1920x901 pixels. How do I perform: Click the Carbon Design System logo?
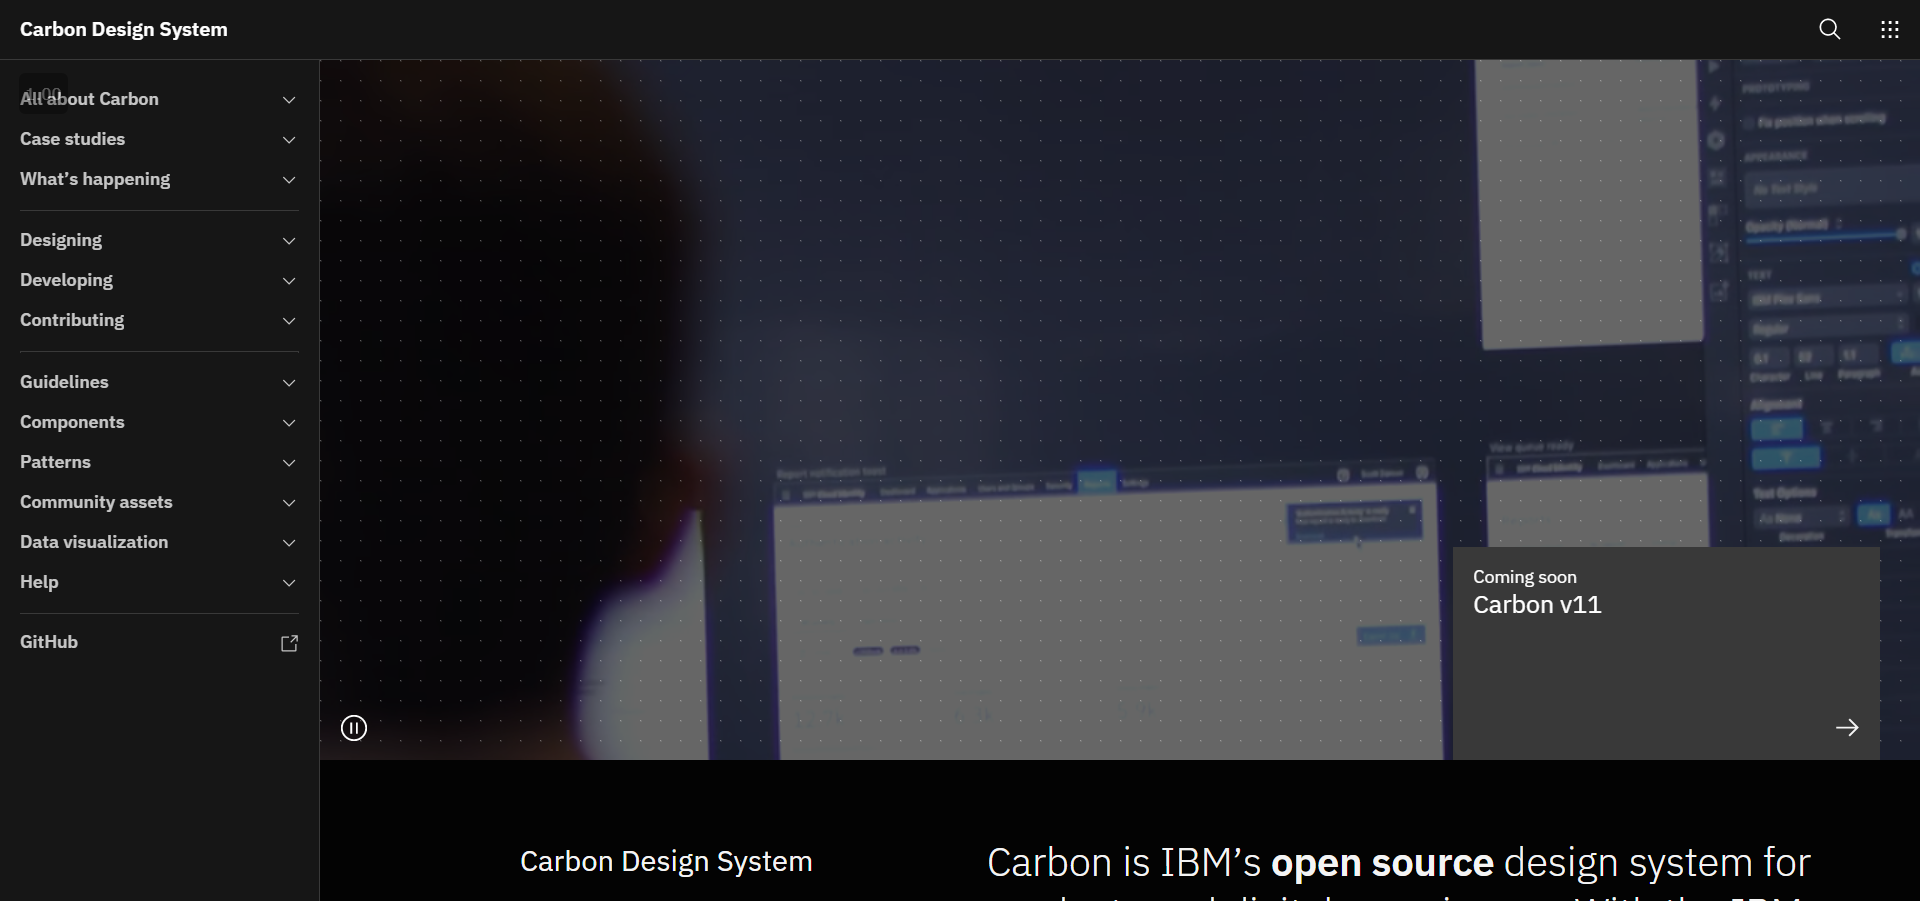[x=123, y=29]
